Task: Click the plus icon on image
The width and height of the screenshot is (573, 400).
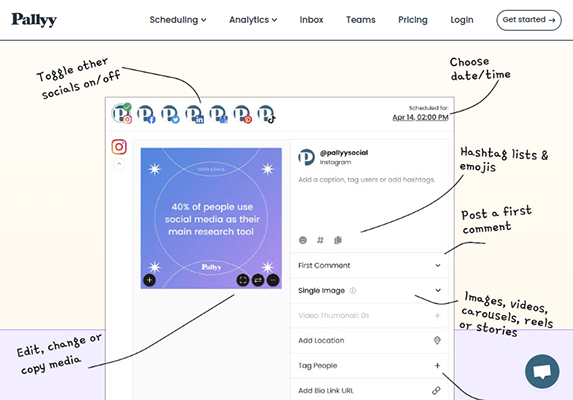Action: 149,280
